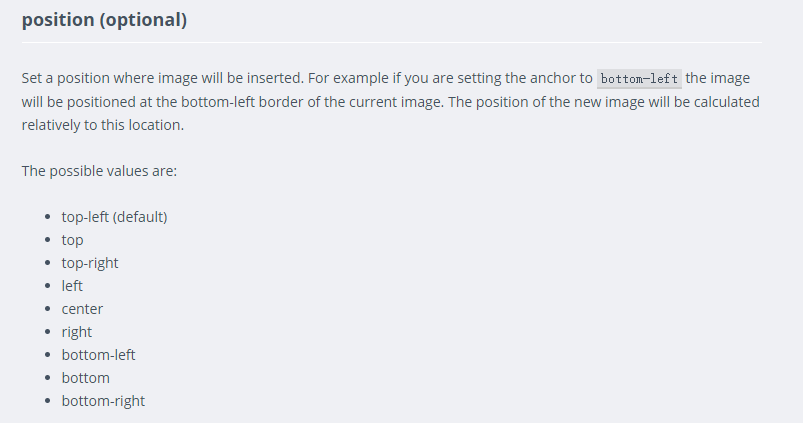Click 'The possible values are:' text
This screenshot has width=803, height=423.
[99, 171]
